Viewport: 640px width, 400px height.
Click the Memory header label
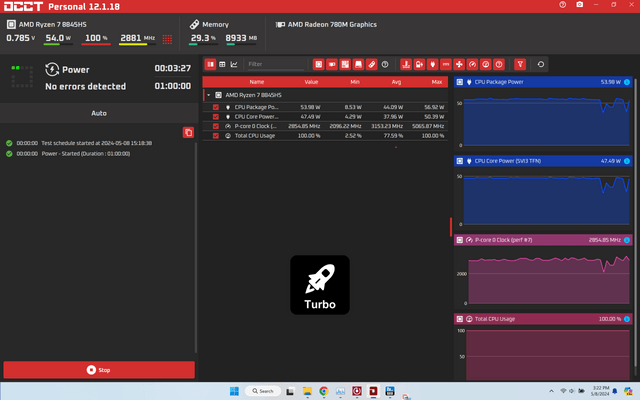pyautogui.click(x=216, y=24)
